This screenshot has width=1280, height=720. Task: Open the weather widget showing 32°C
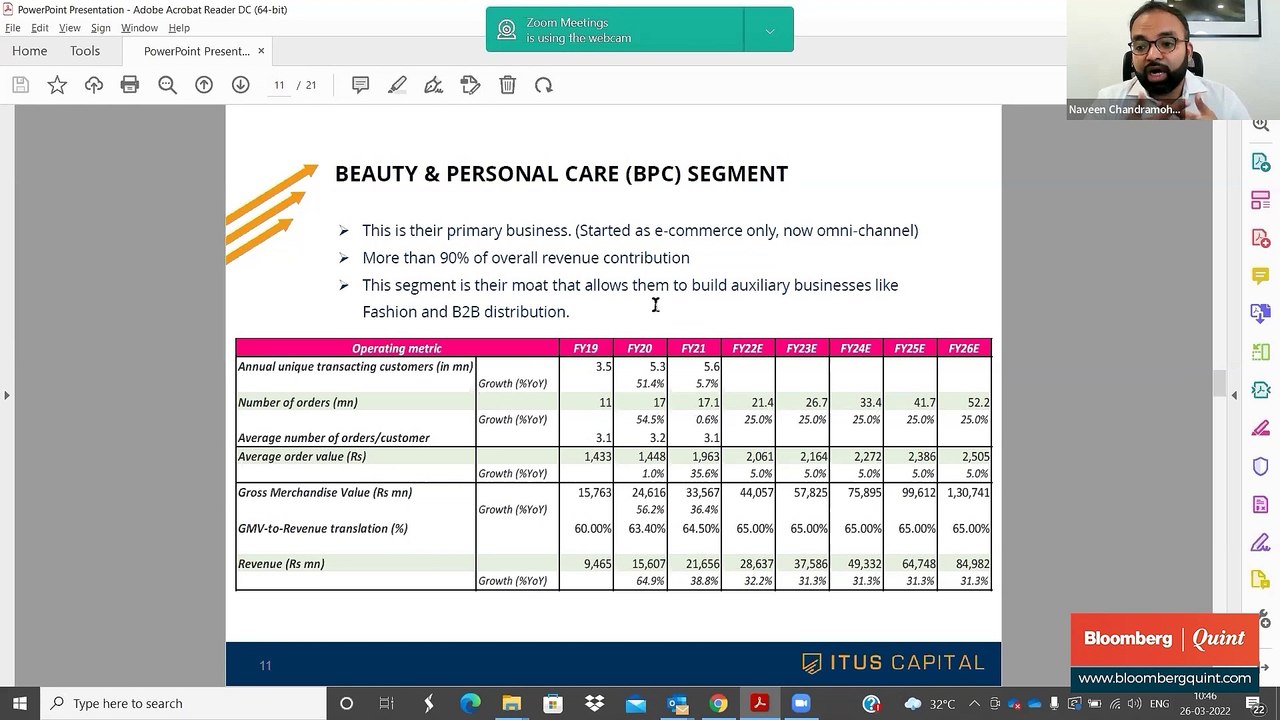[x=930, y=703]
